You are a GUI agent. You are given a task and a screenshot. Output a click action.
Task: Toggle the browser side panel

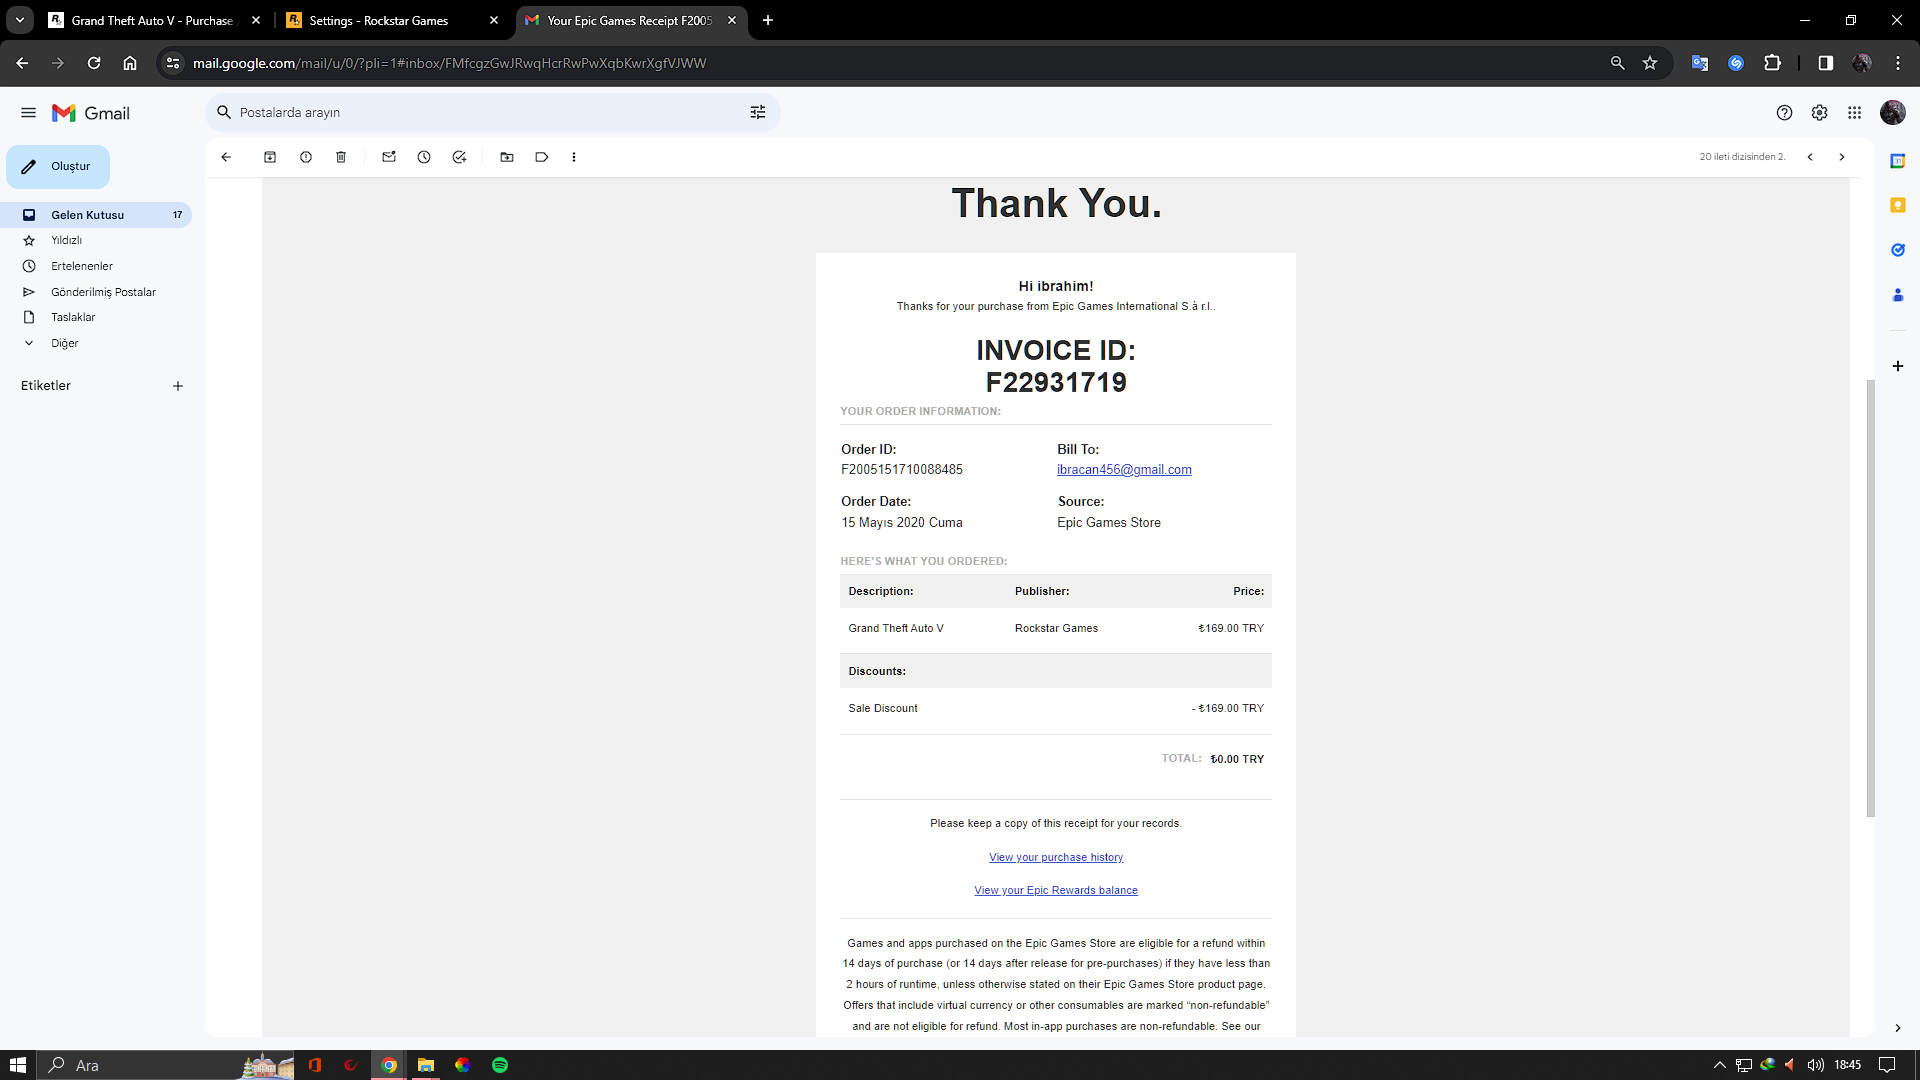[x=1825, y=63]
